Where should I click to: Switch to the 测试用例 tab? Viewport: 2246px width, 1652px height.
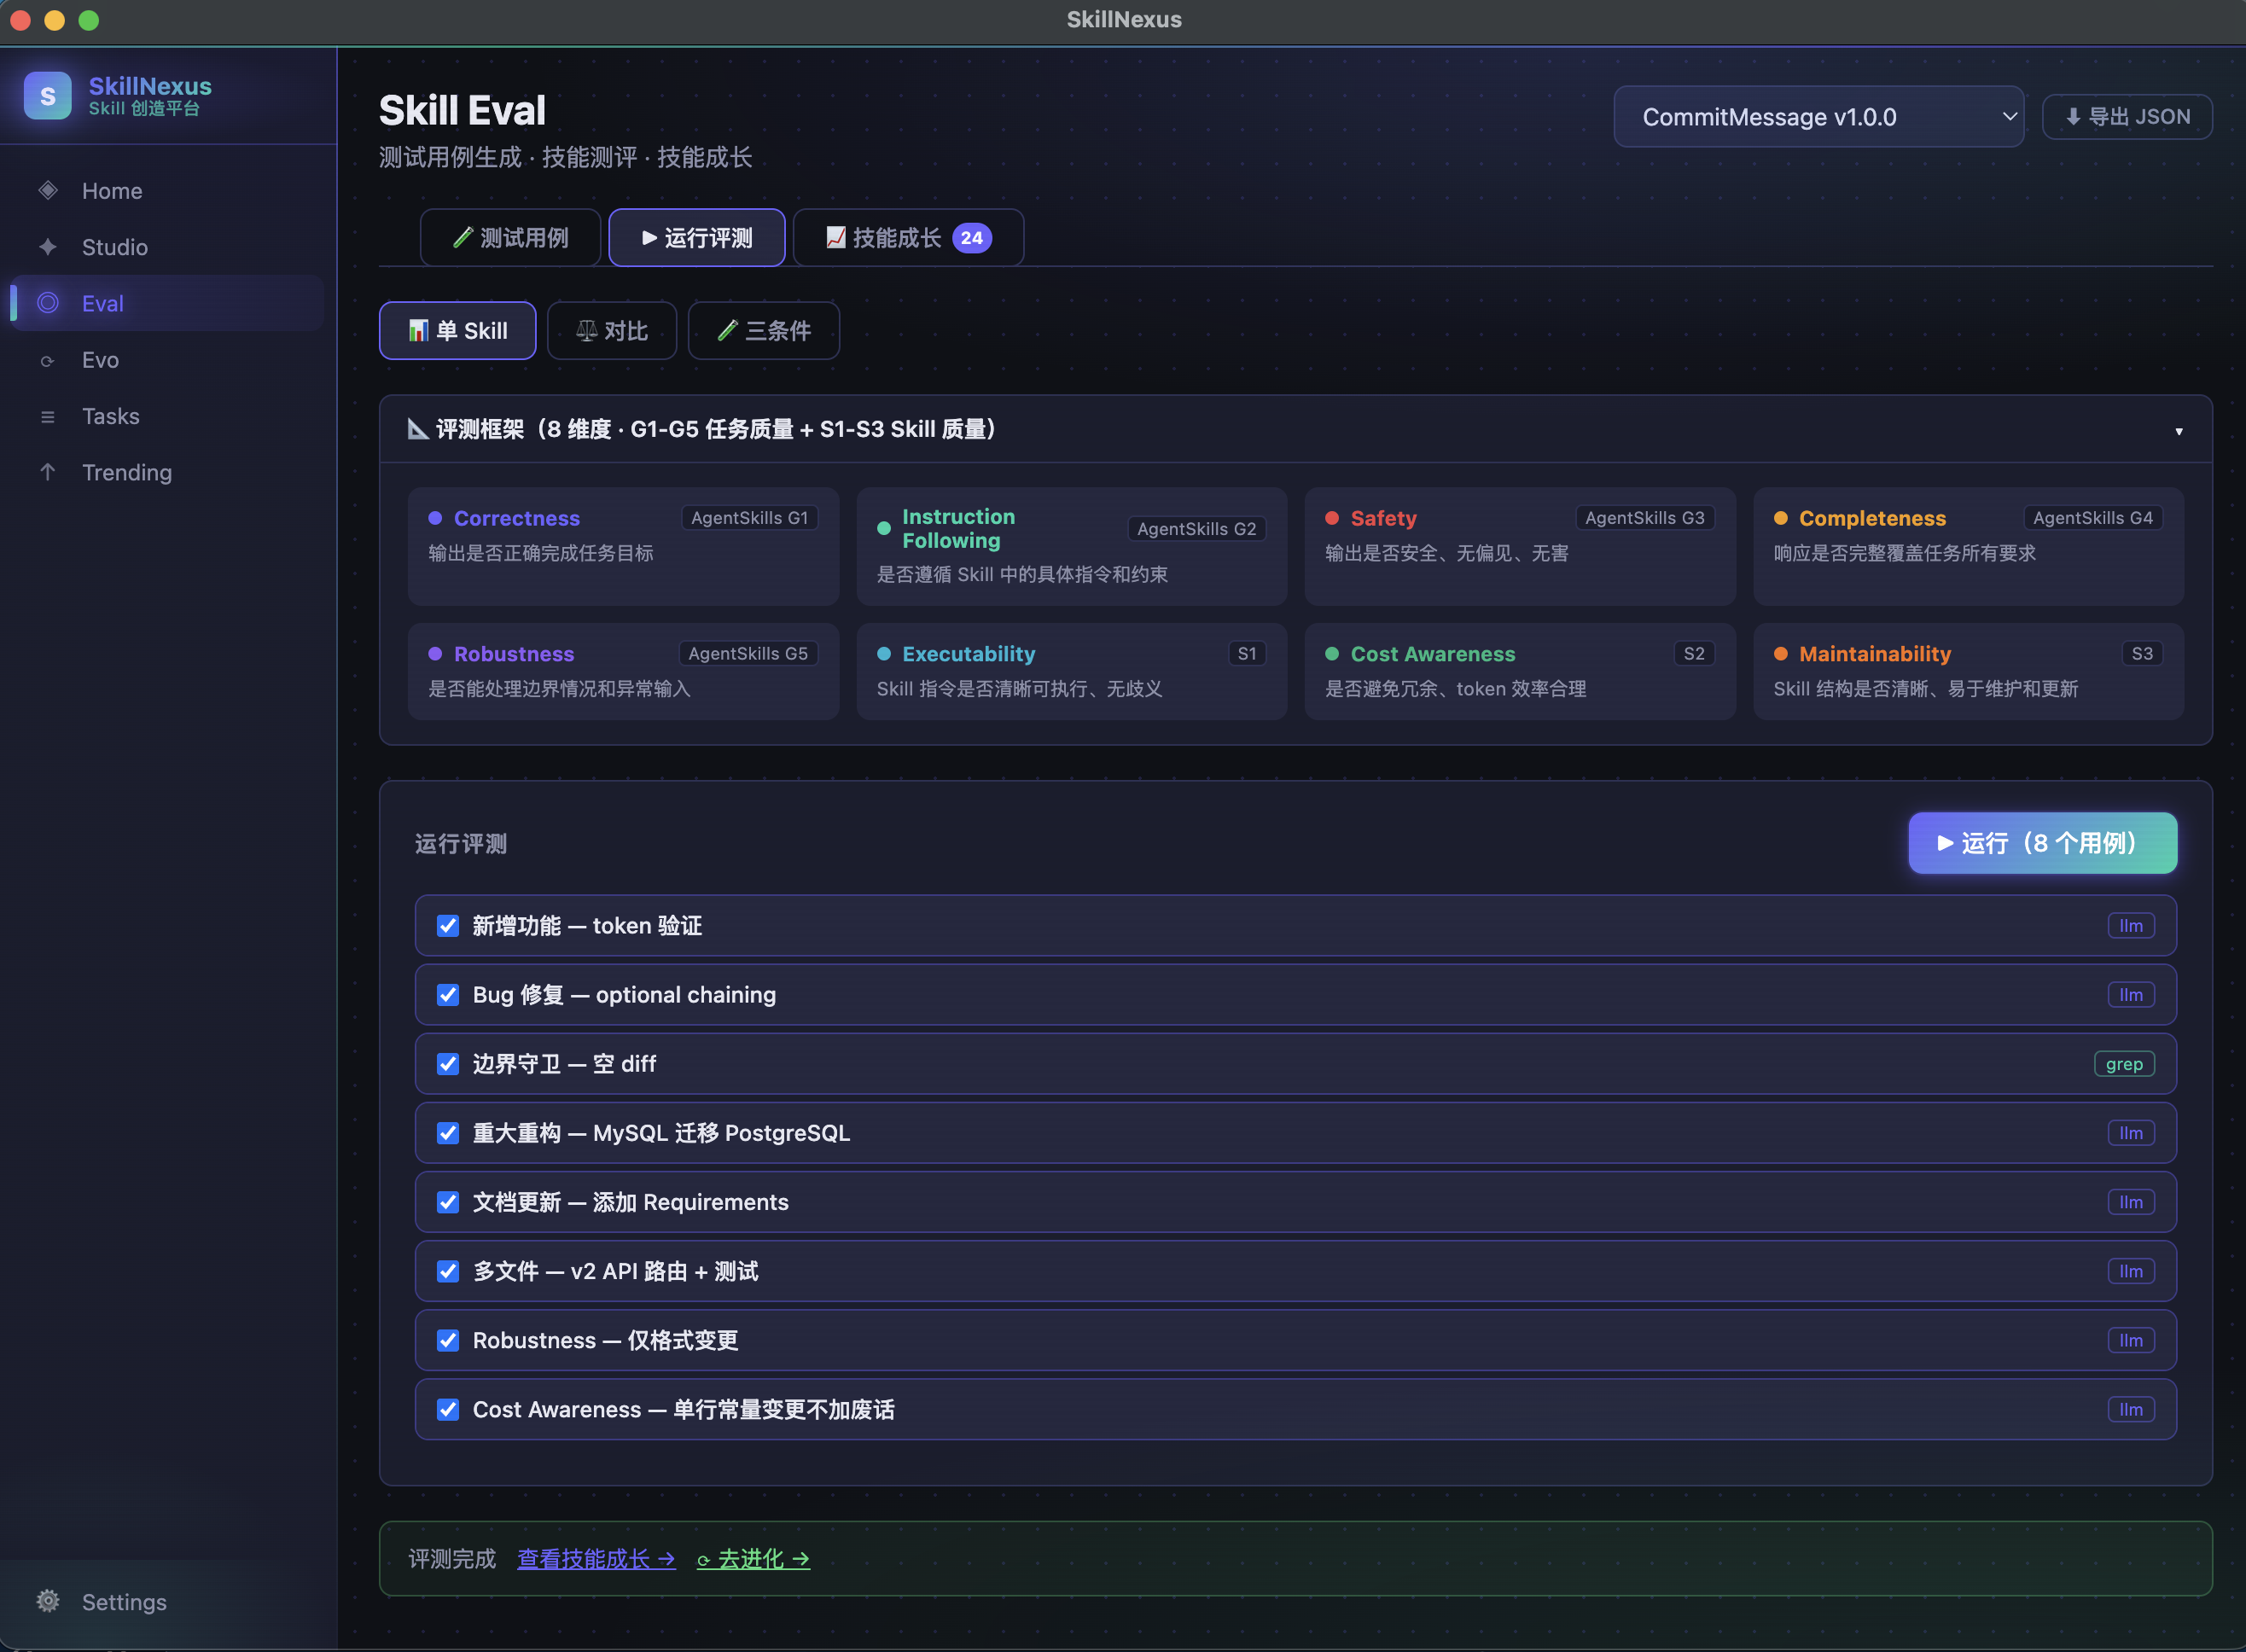pyautogui.click(x=510, y=238)
